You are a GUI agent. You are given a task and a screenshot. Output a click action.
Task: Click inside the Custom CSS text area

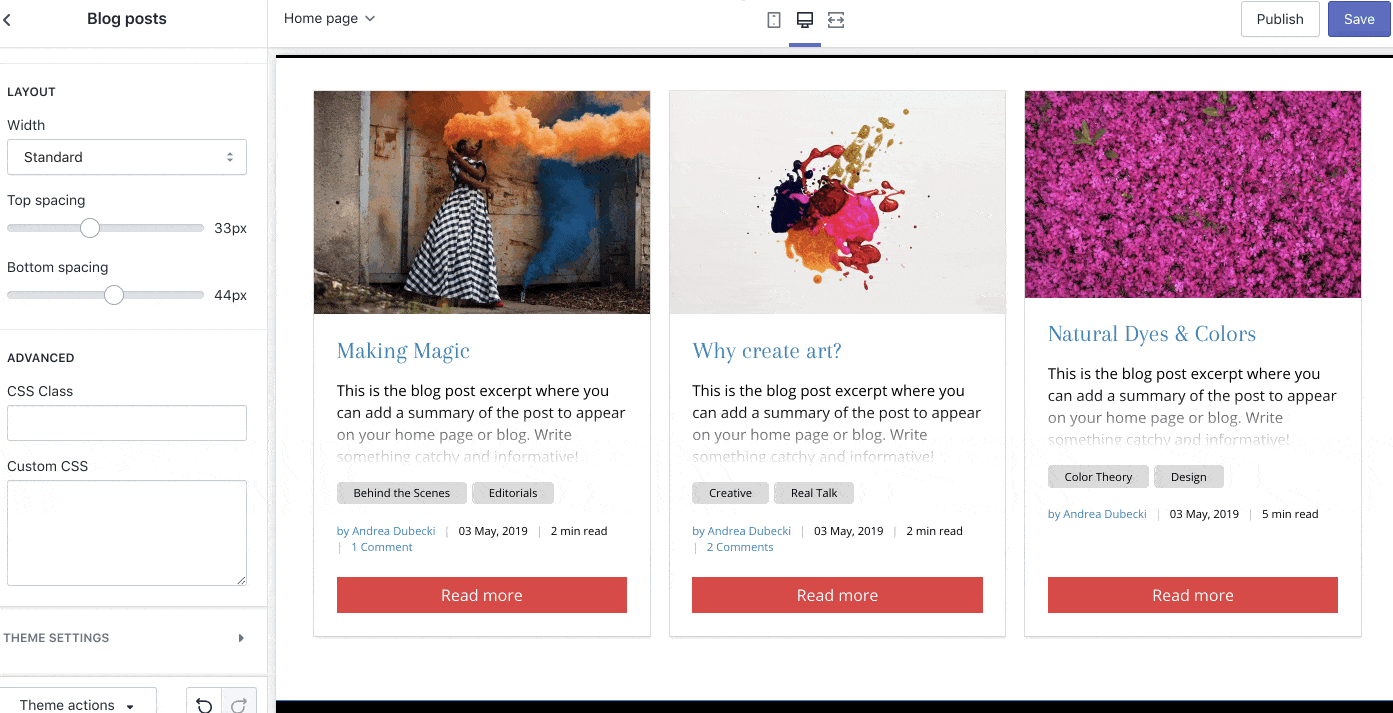point(127,532)
